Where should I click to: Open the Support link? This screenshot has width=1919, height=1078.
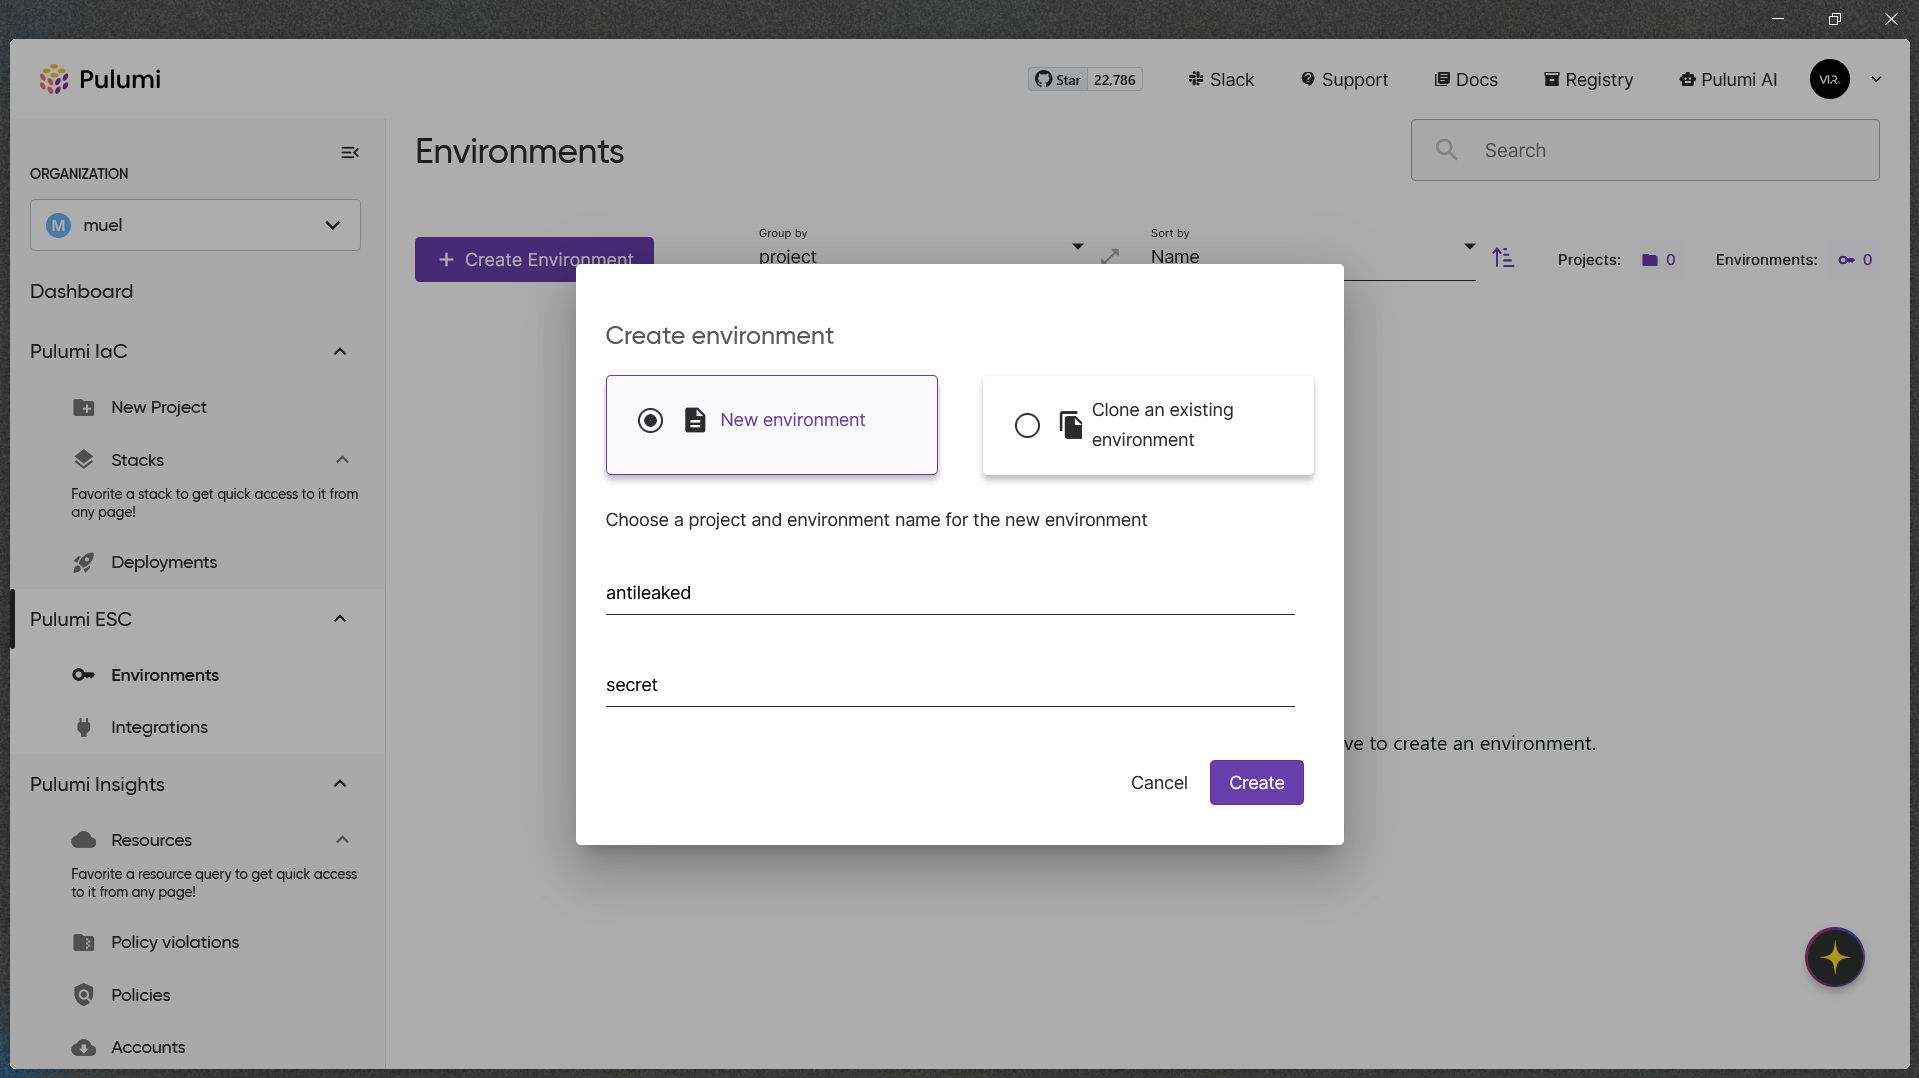[1344, 80]
